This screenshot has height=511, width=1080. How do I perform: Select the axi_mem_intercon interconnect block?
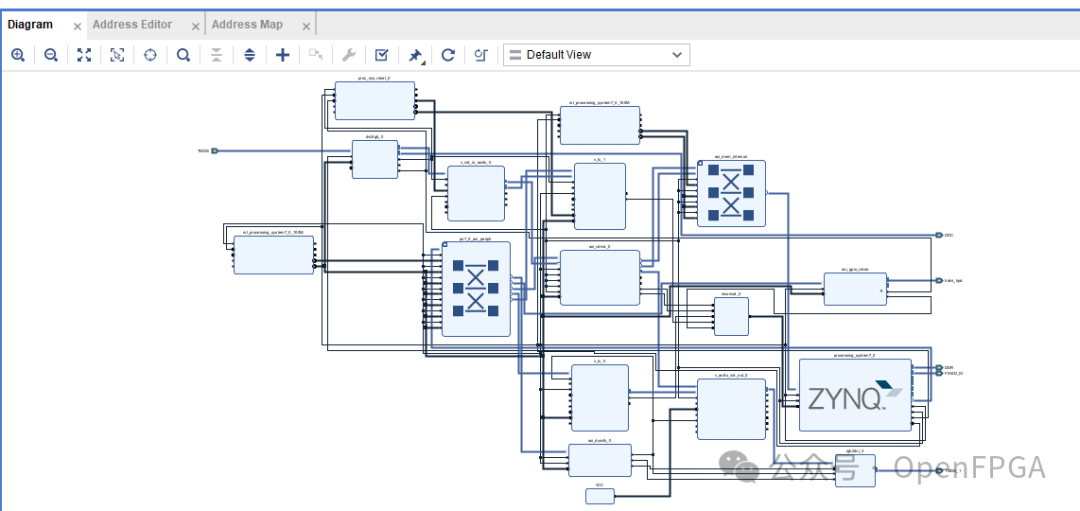(730, 193)
